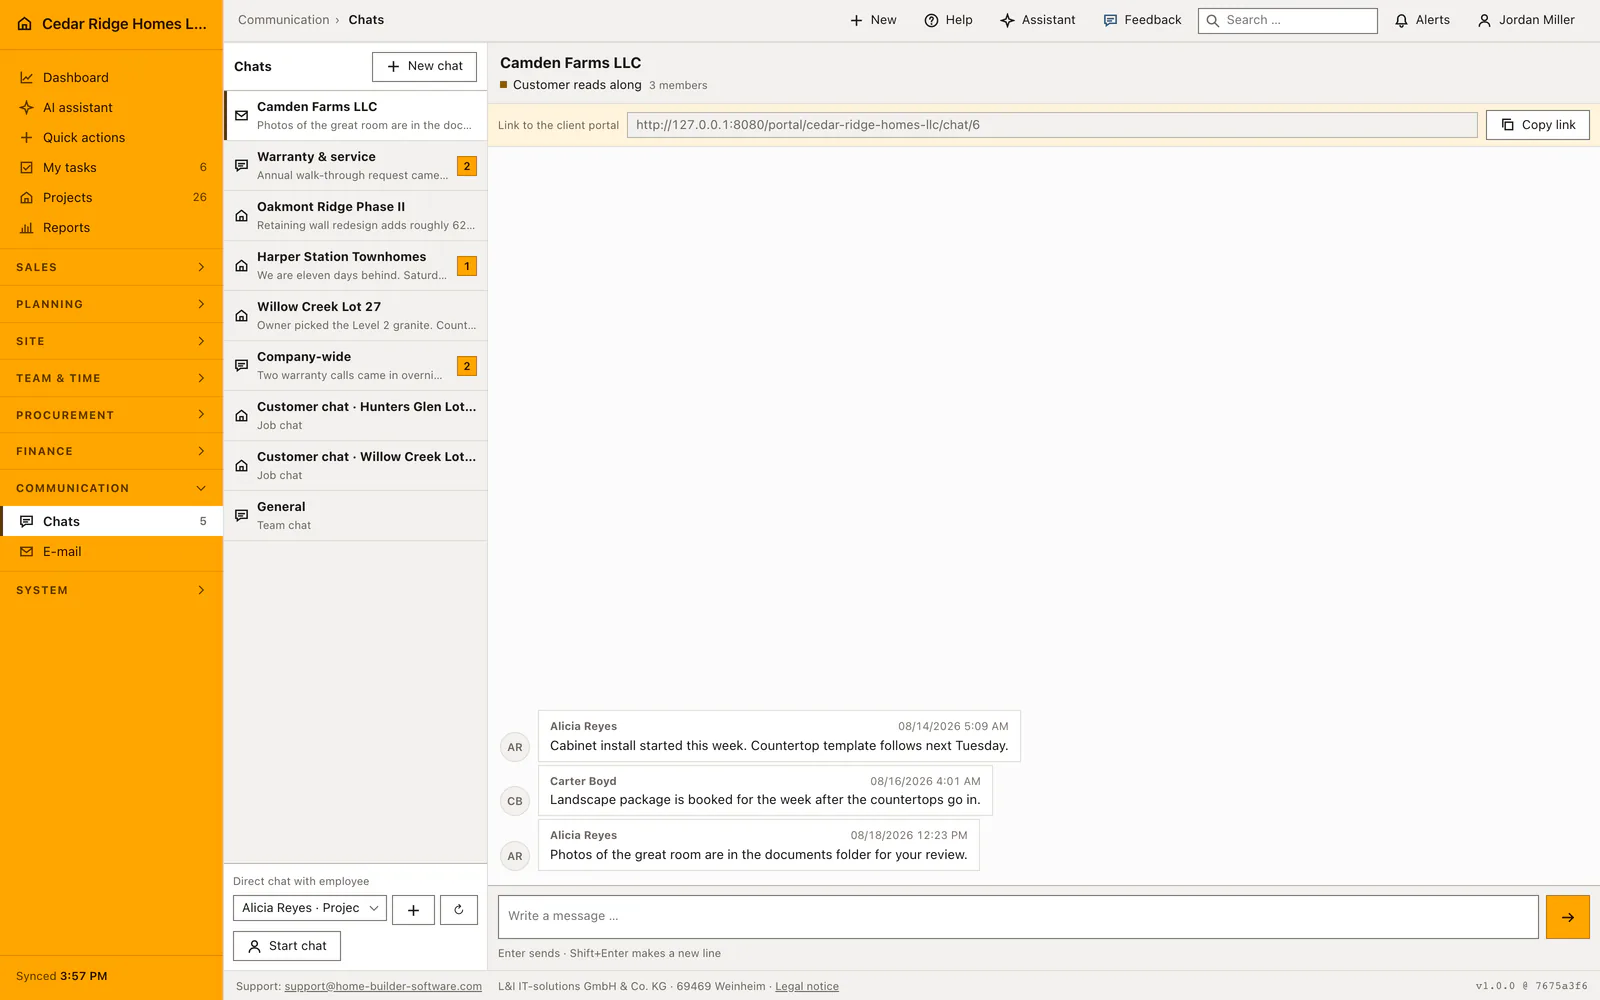Expand the Planning section

click(x=111, y=304)
